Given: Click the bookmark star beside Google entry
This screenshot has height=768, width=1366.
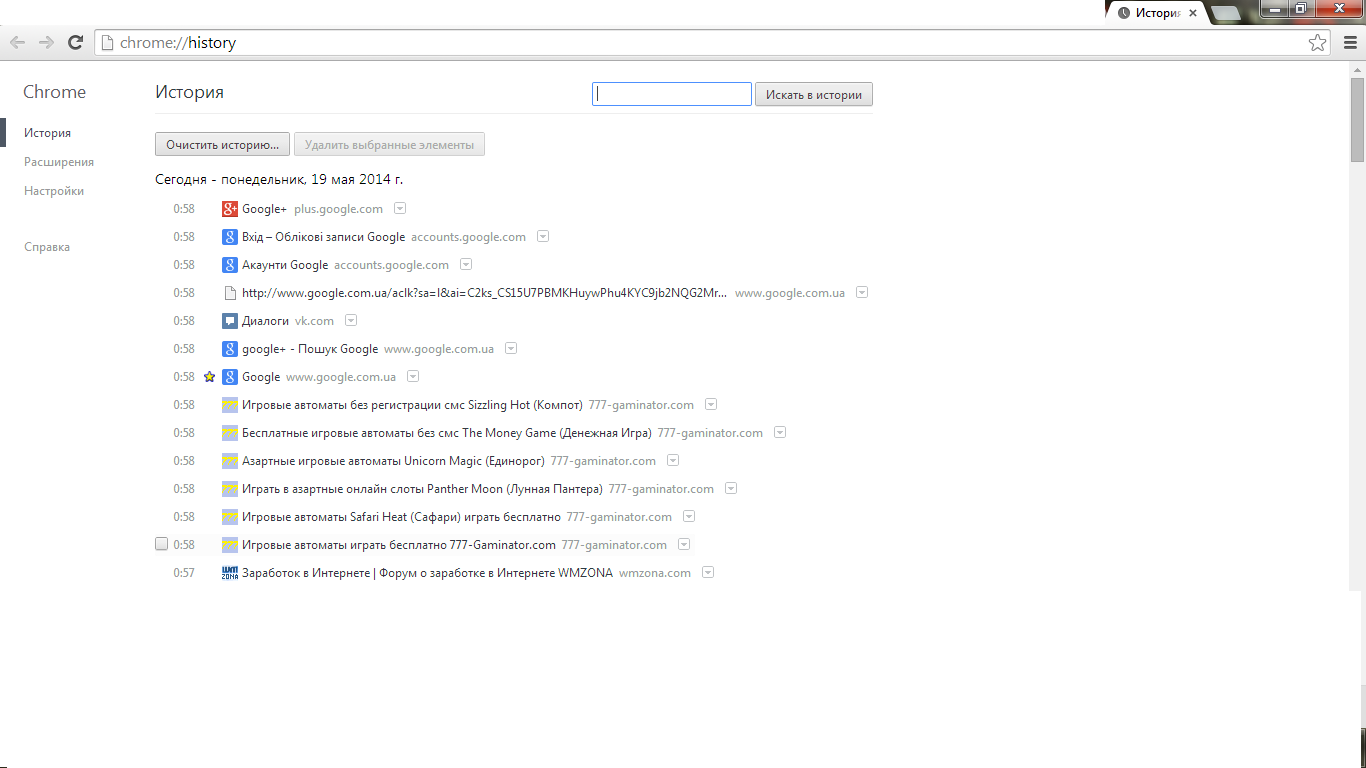Looking at the screenshot, I should [x=209, y=377].
